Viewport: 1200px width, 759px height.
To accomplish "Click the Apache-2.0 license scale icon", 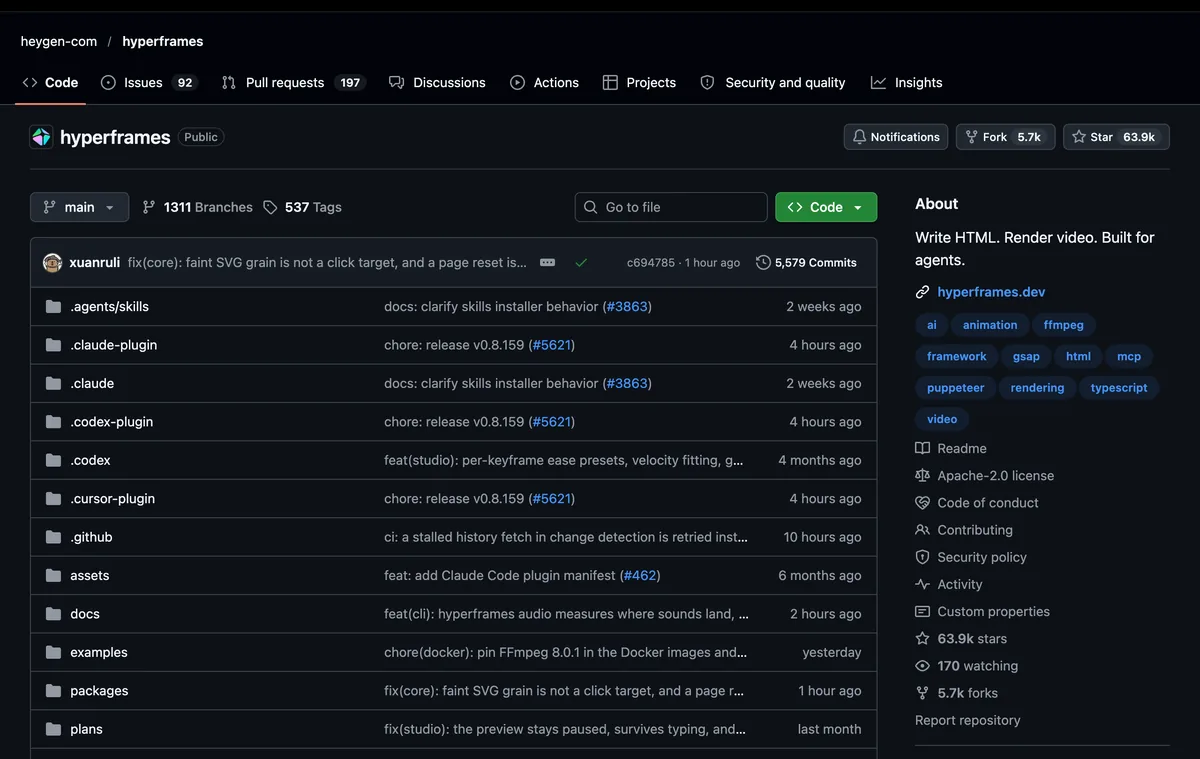I will [x=922, y=476].
